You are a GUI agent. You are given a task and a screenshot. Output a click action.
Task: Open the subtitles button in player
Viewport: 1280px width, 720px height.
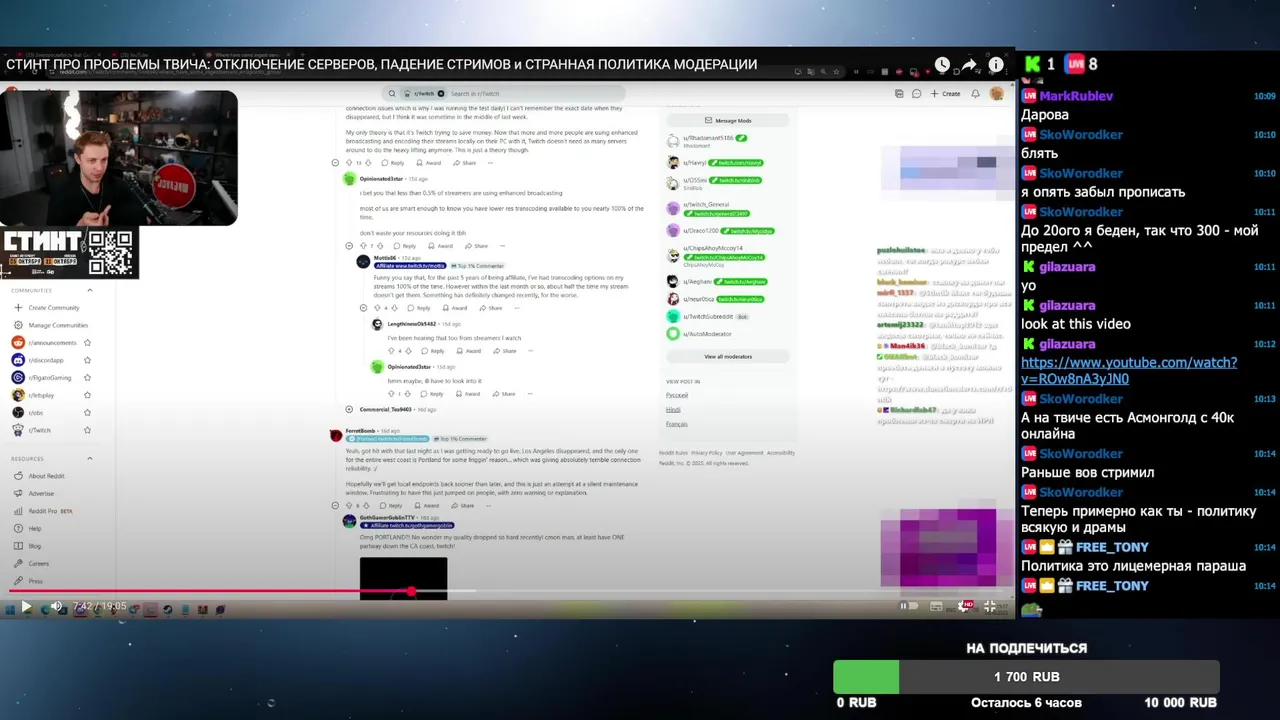tap(936, 606)
